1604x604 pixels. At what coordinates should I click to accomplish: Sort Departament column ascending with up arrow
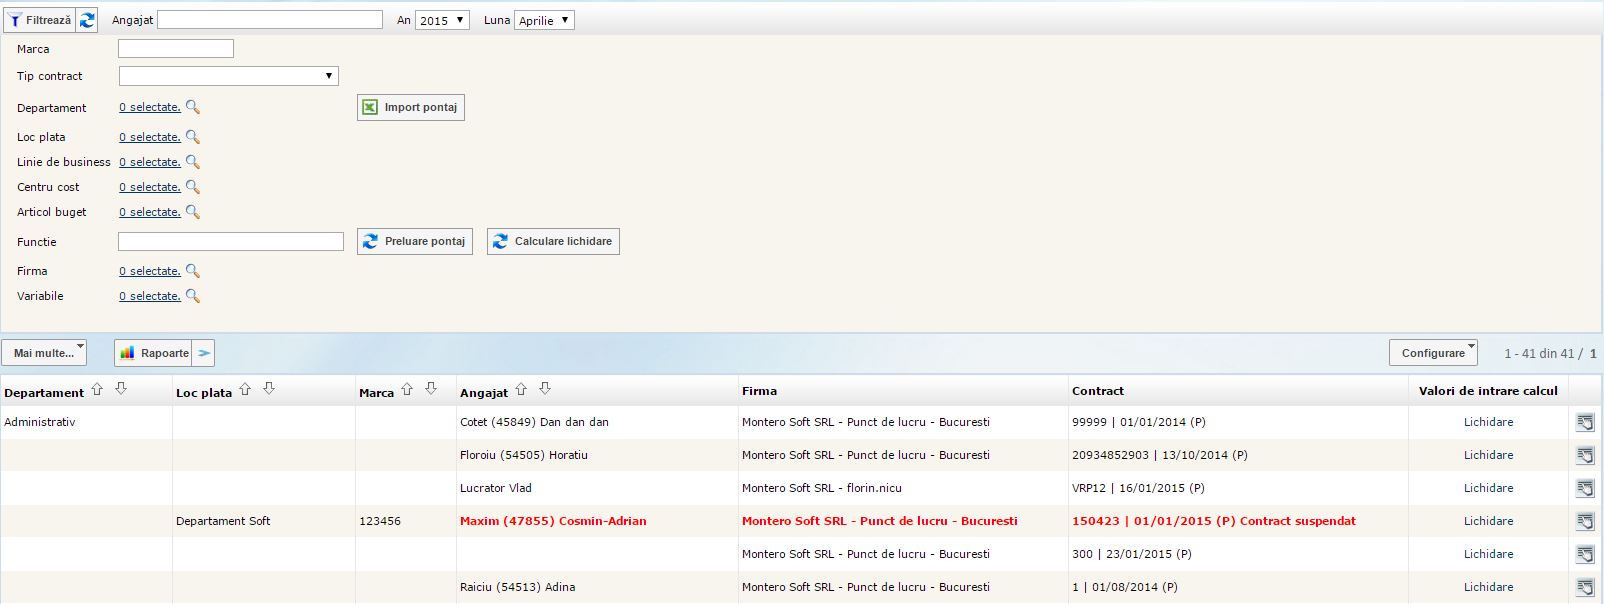click(97, 389)
